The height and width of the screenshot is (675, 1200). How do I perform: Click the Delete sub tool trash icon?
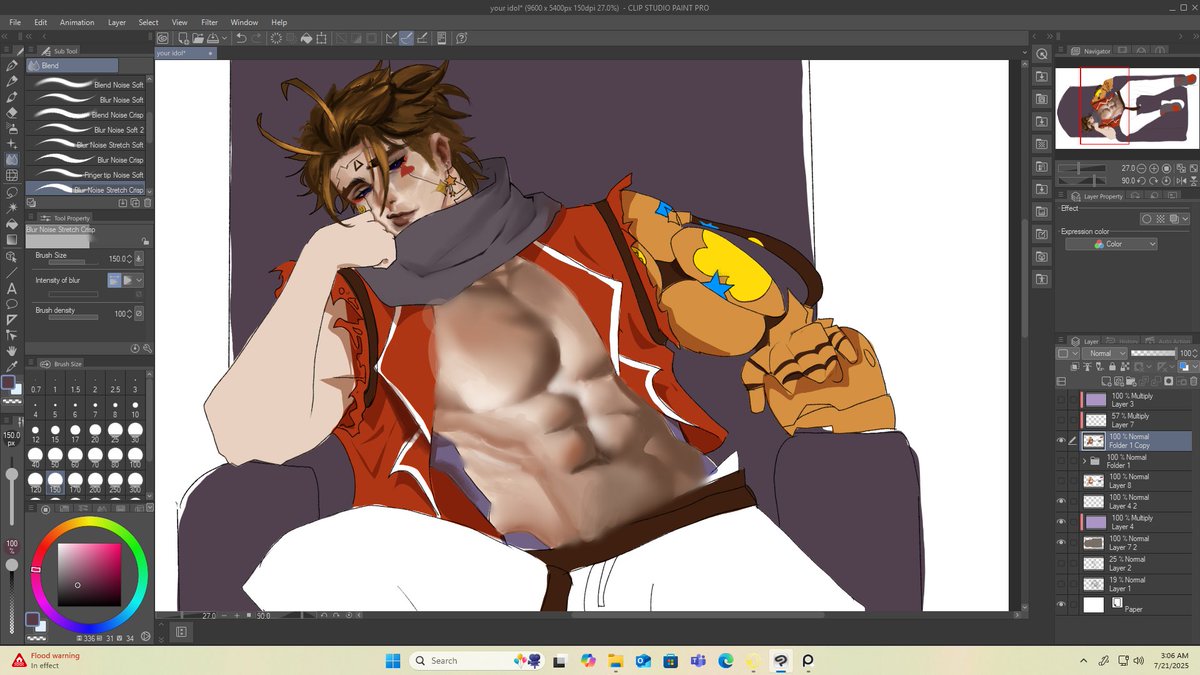point(148,203)
